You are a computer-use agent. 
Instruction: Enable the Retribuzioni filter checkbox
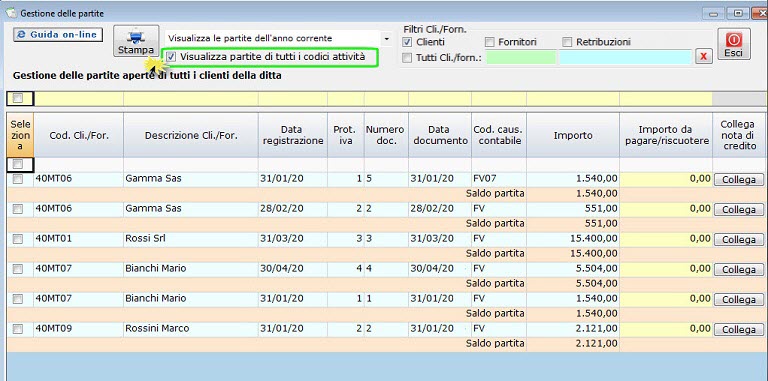coord(567,42)
